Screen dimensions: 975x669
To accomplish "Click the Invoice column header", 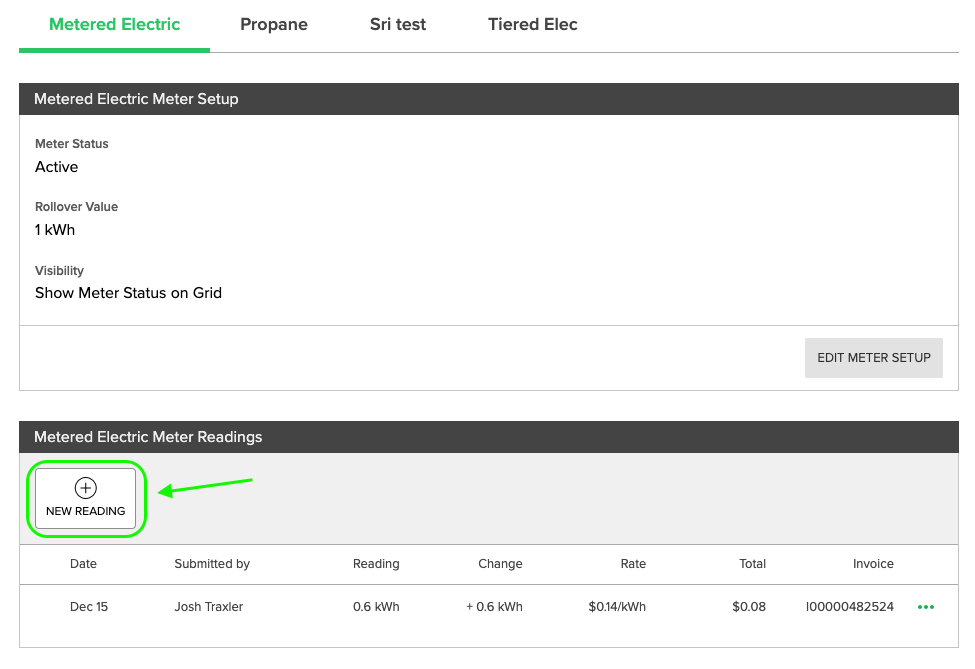I will coord(873,564).
